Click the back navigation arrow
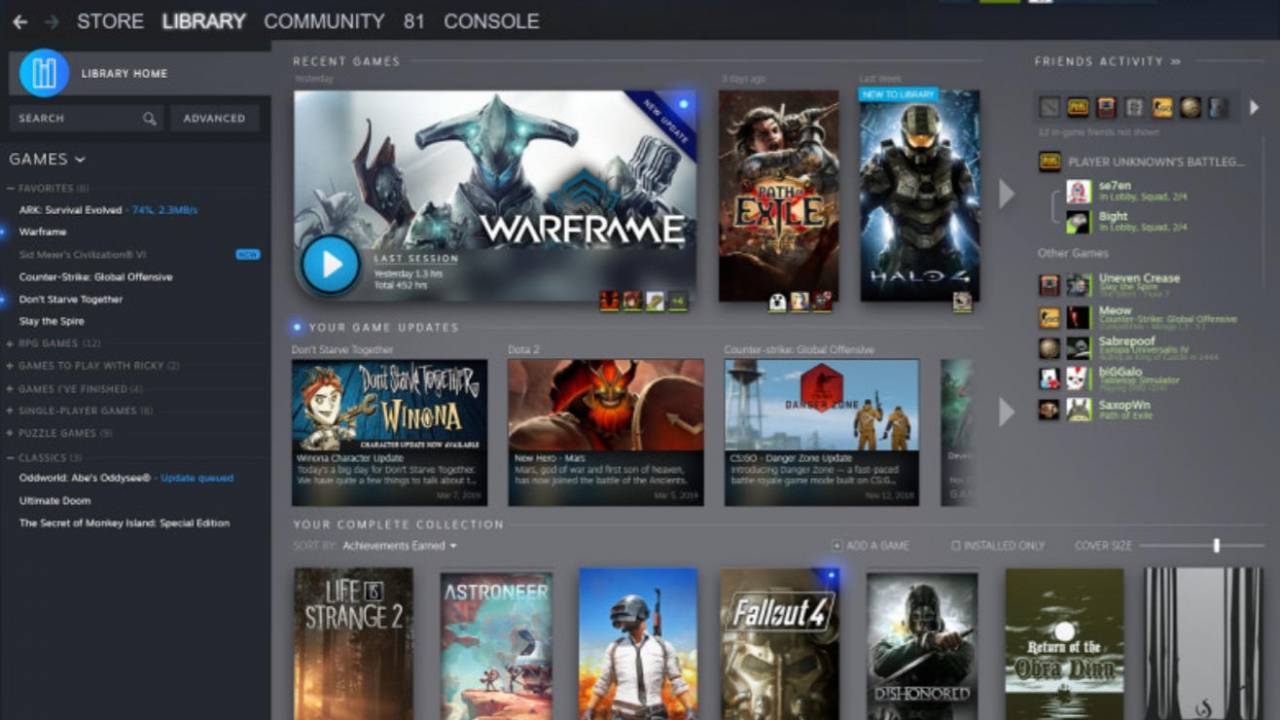Viewport: 1280px width, 720px height. coord(20,21)
